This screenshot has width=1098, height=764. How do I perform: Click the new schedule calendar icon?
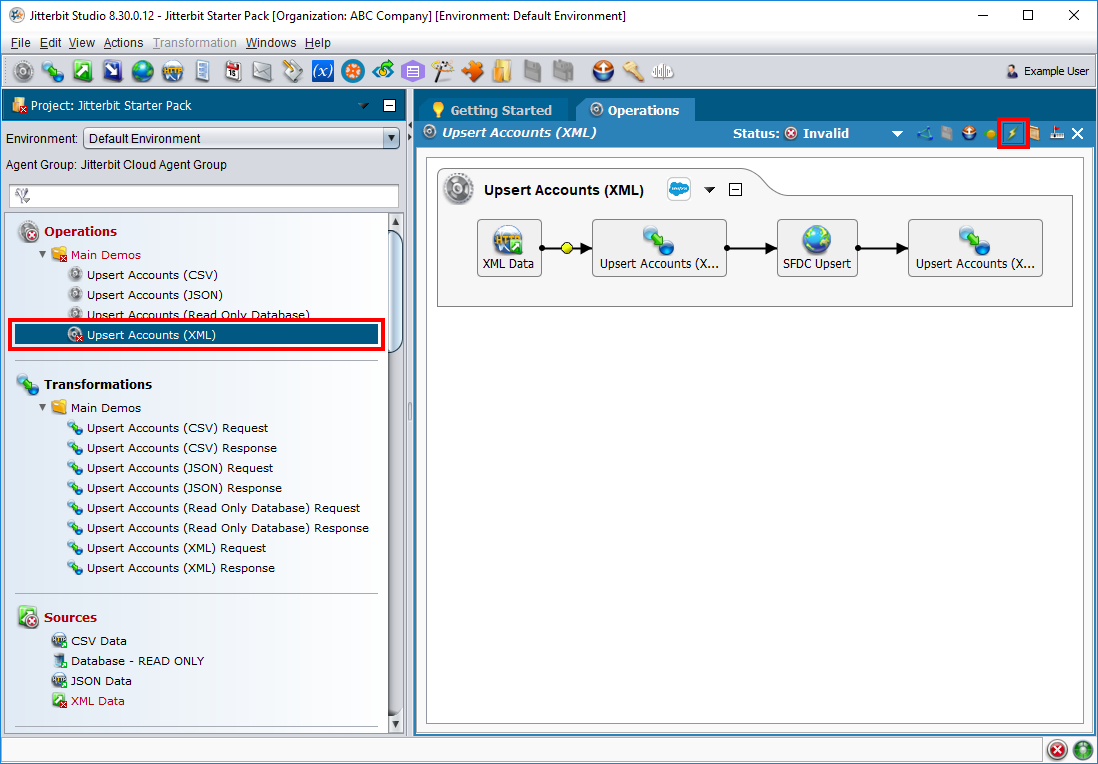(232, 71)
